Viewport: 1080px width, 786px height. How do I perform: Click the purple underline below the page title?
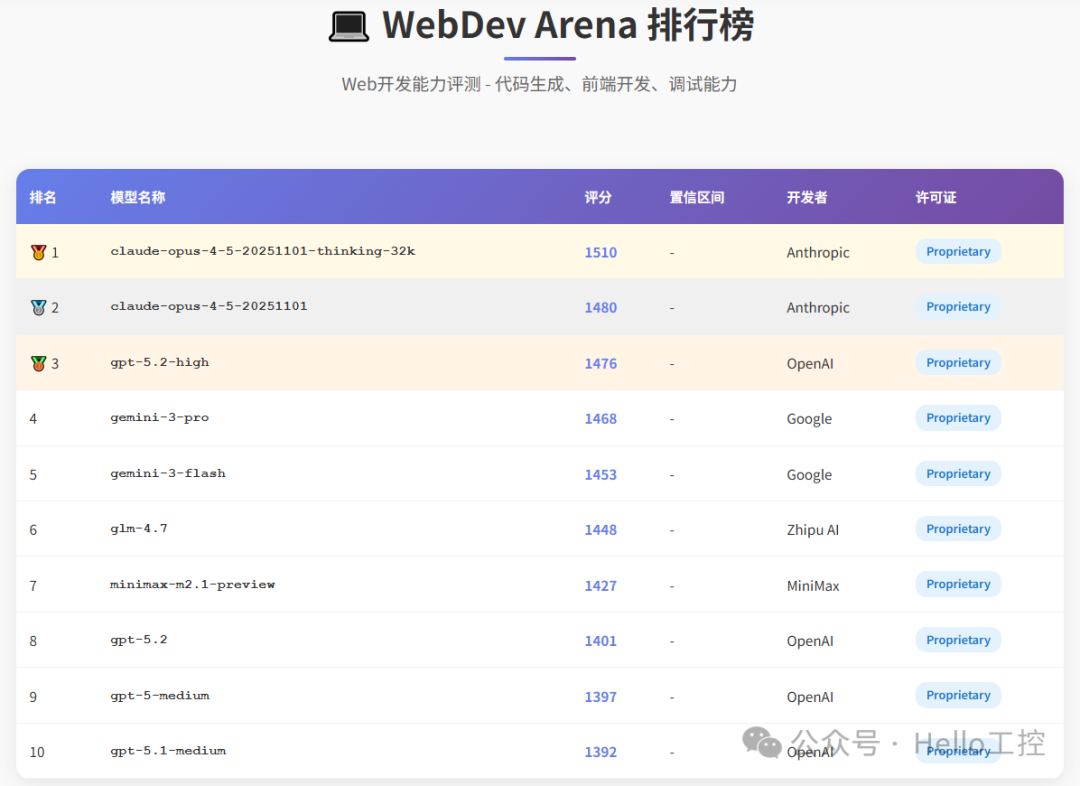pyautogui.click(x=540, y=58)
